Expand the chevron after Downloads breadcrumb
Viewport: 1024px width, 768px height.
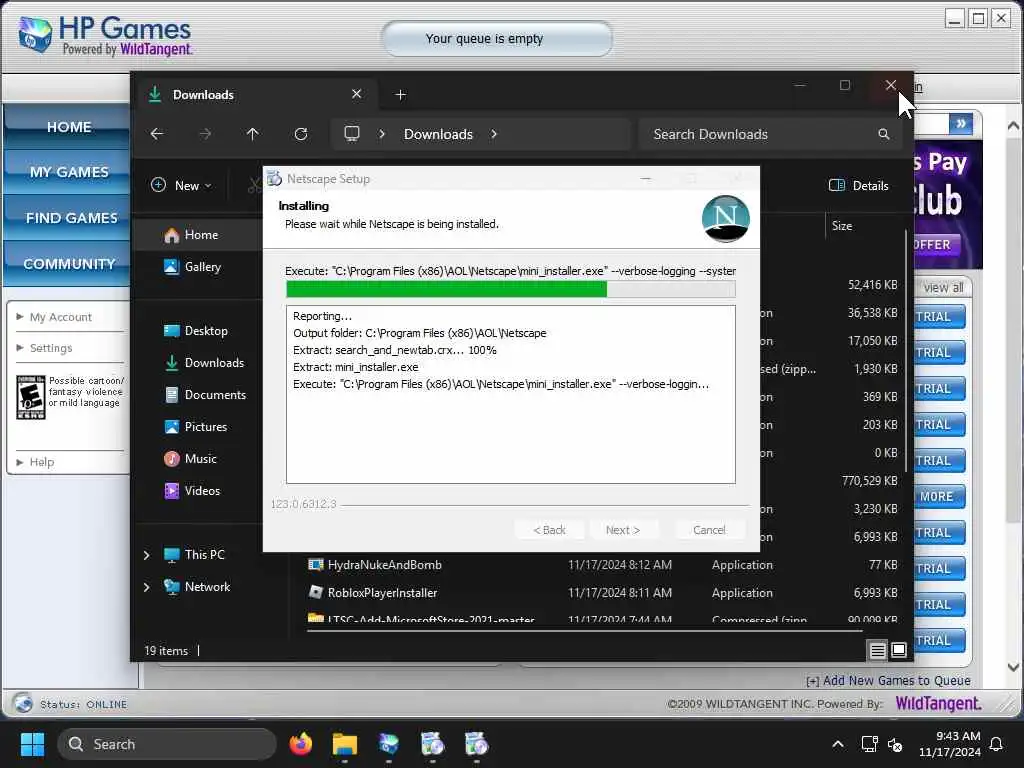[x=494, y=134]
